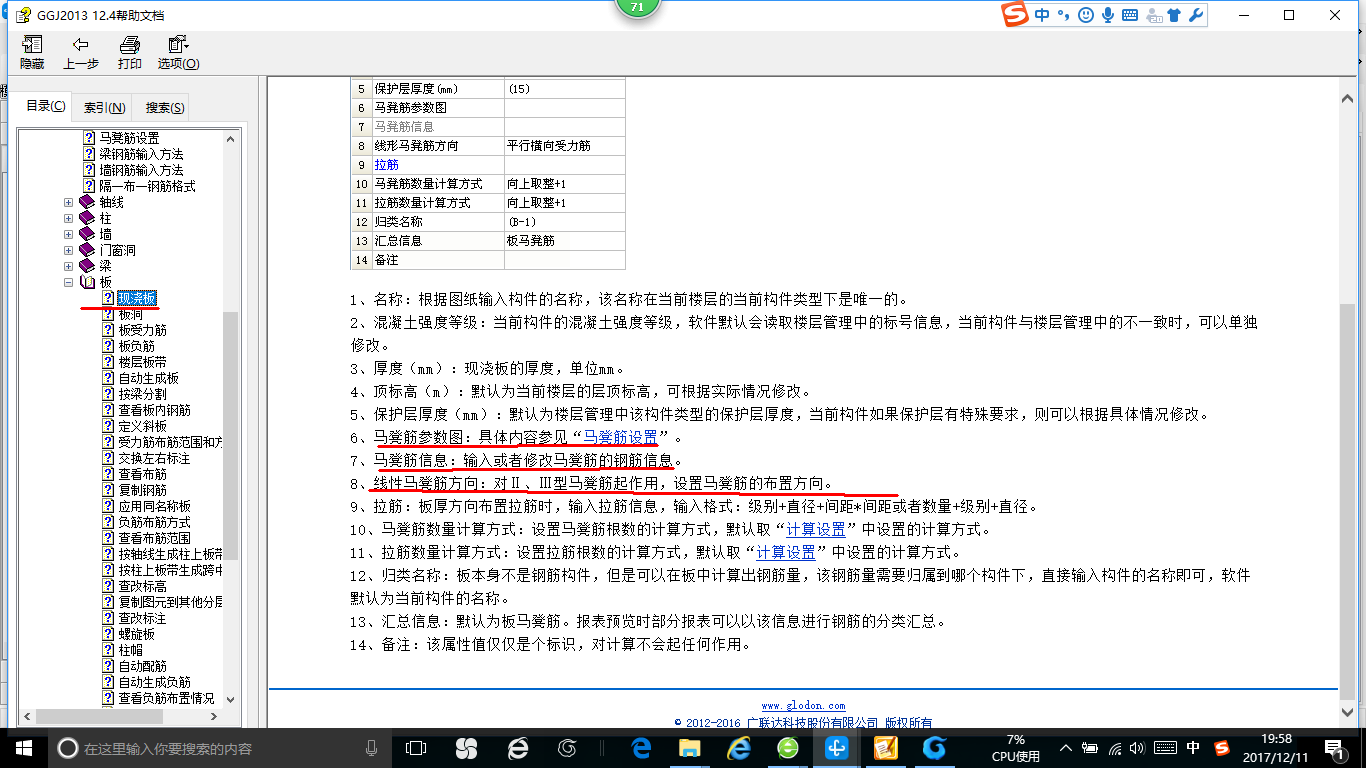Click the blue 拉筋 link in table

[x=386, y=164]
